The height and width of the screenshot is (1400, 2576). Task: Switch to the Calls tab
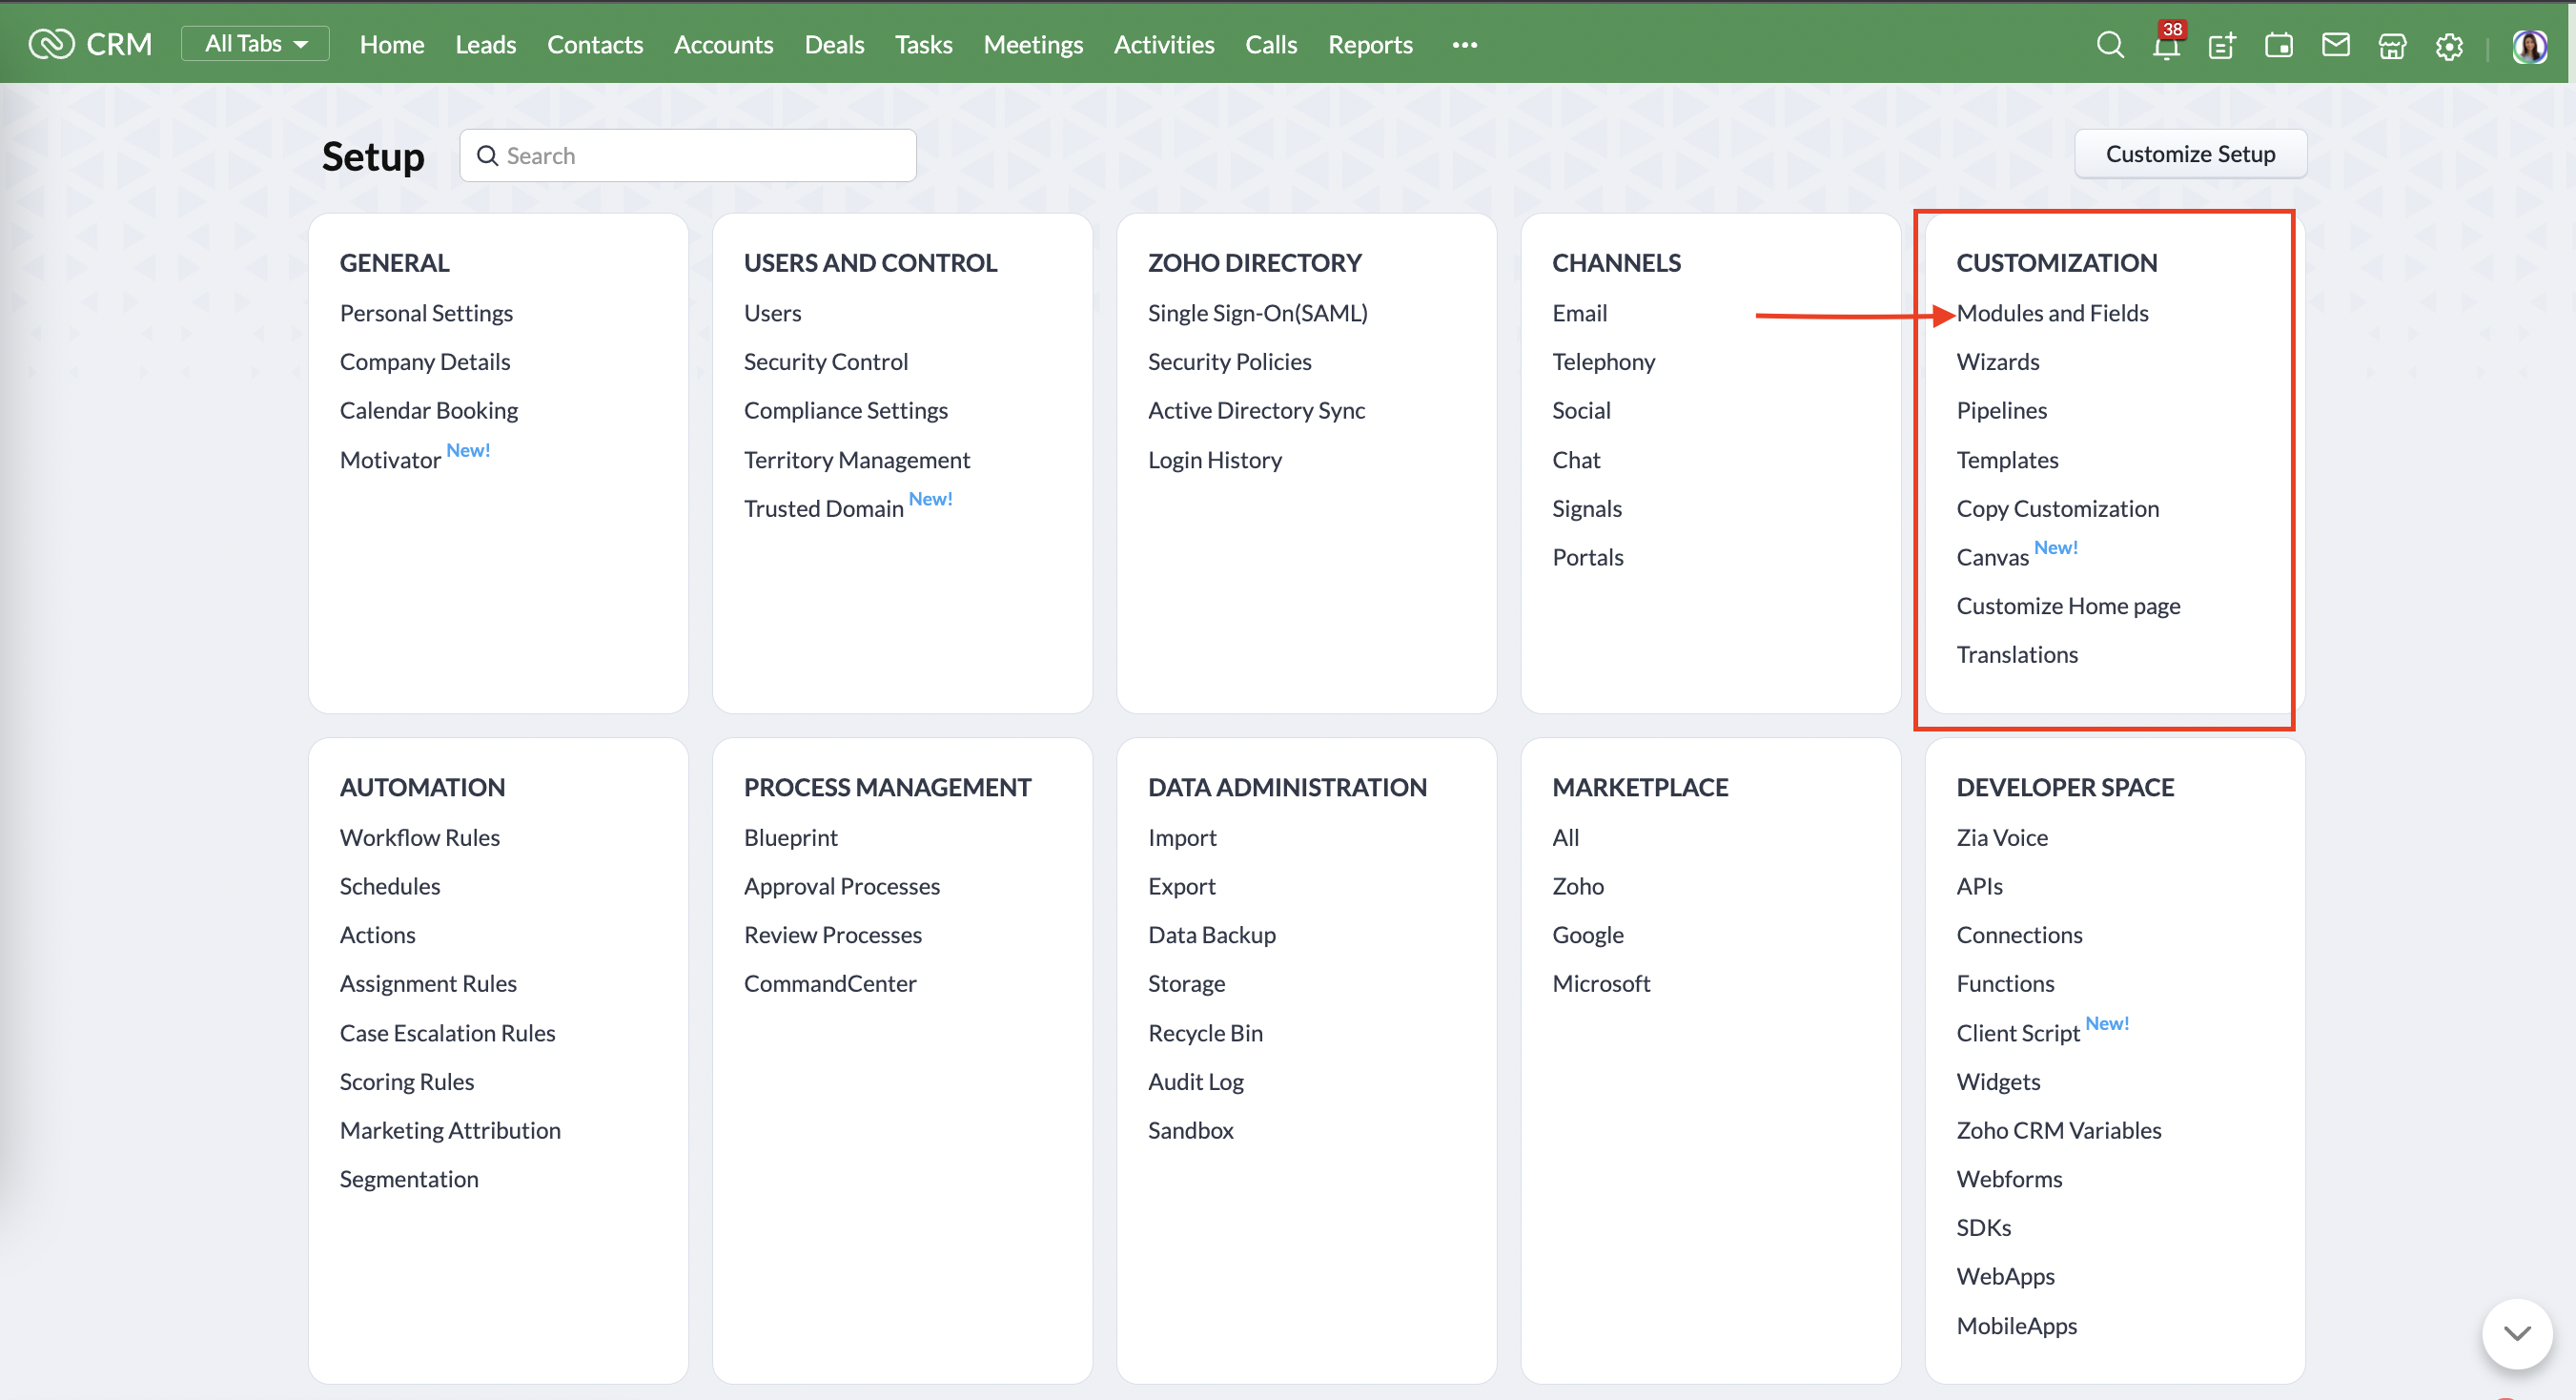coord(1271,44)
